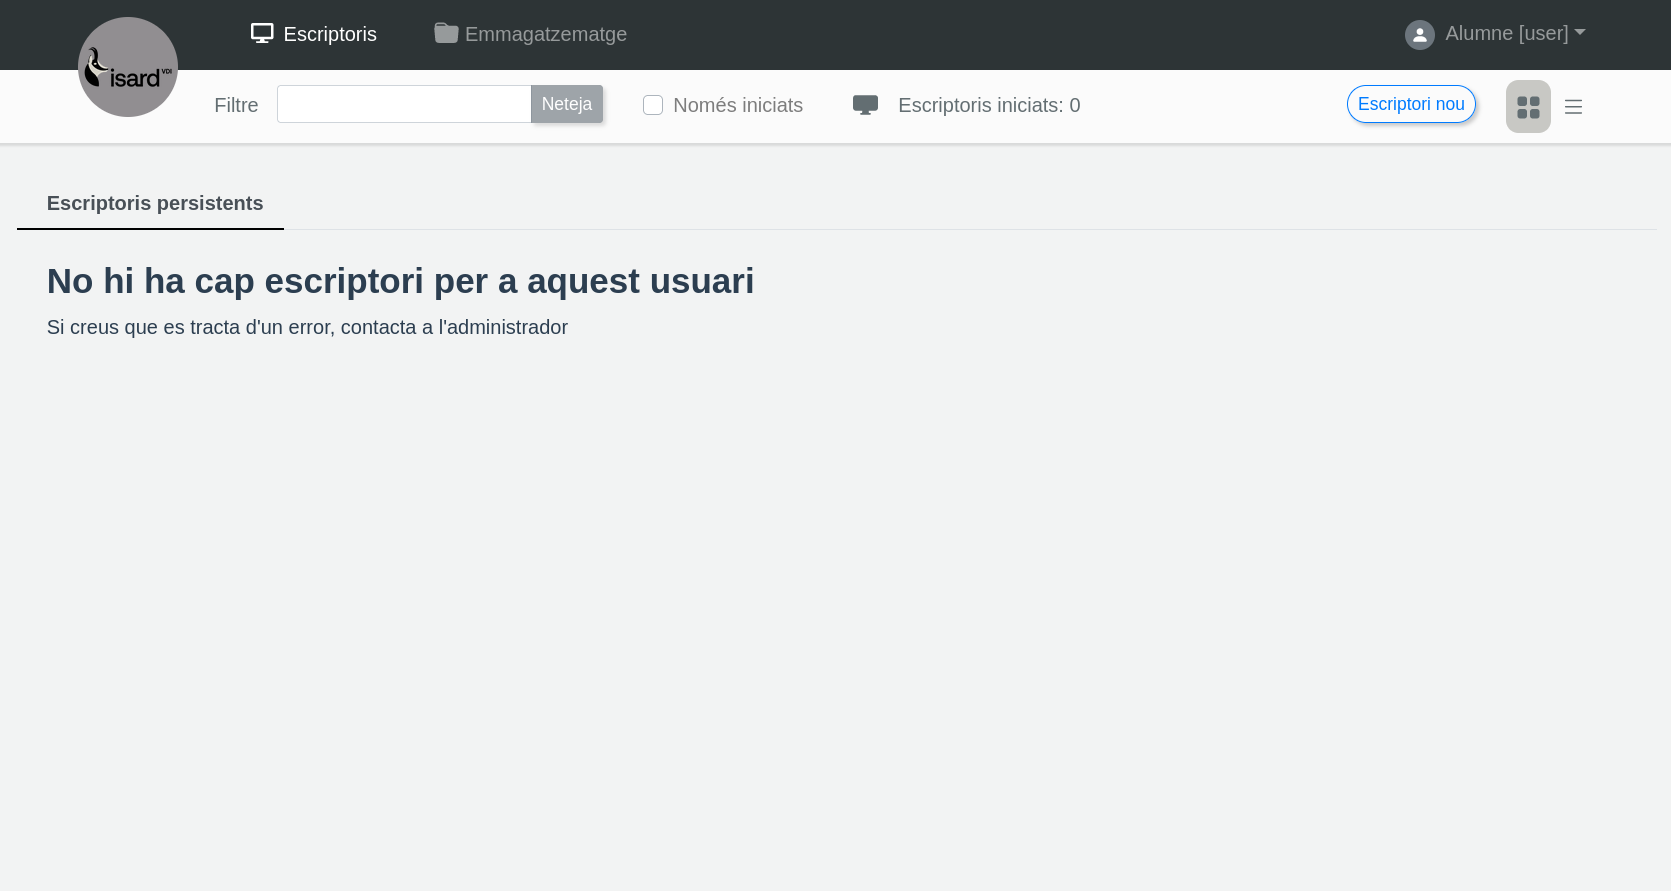Switch to grid view of desktops
This screenshot has height=891, width=1671.
pos(1527,106)
